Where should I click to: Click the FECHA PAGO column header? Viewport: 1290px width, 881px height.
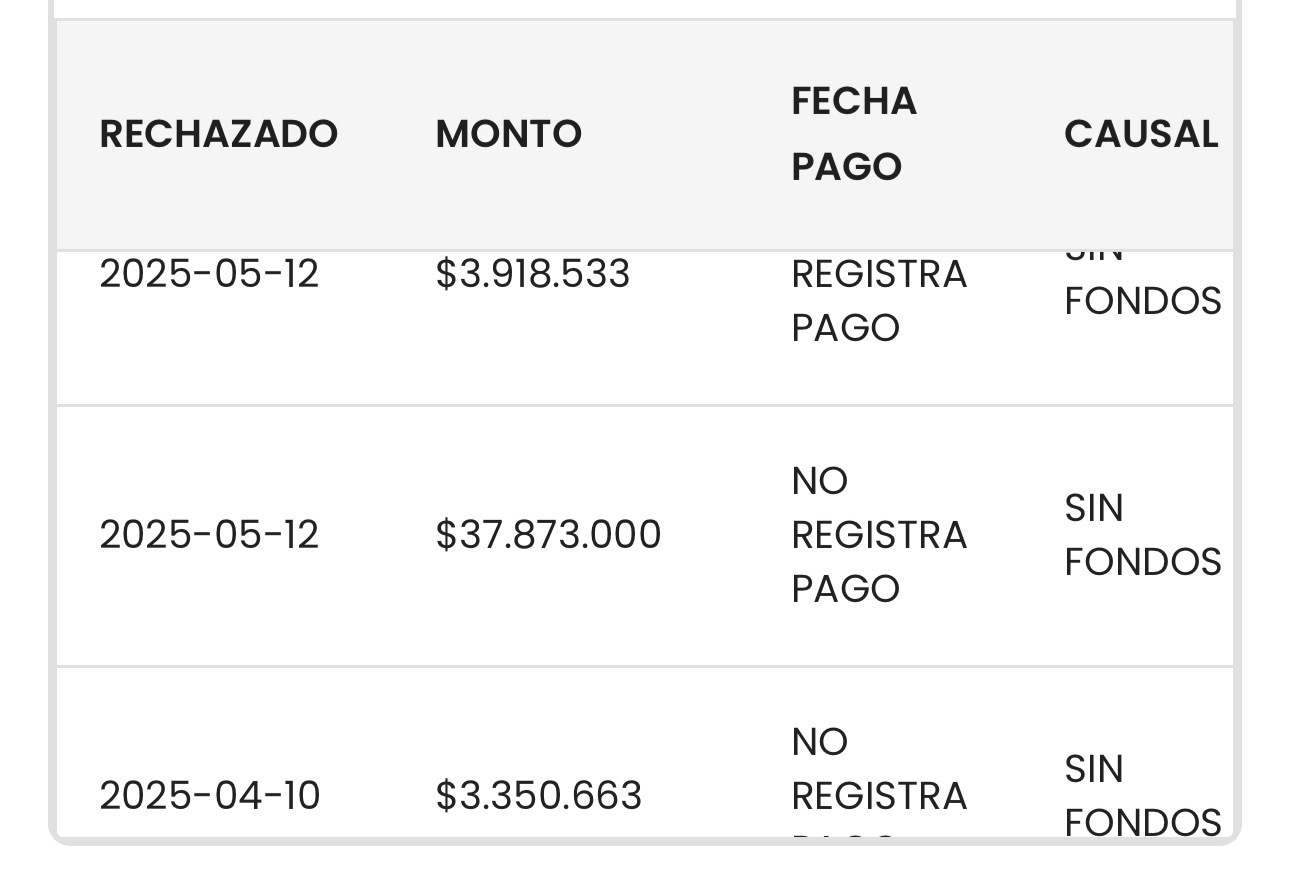(854, 134)
